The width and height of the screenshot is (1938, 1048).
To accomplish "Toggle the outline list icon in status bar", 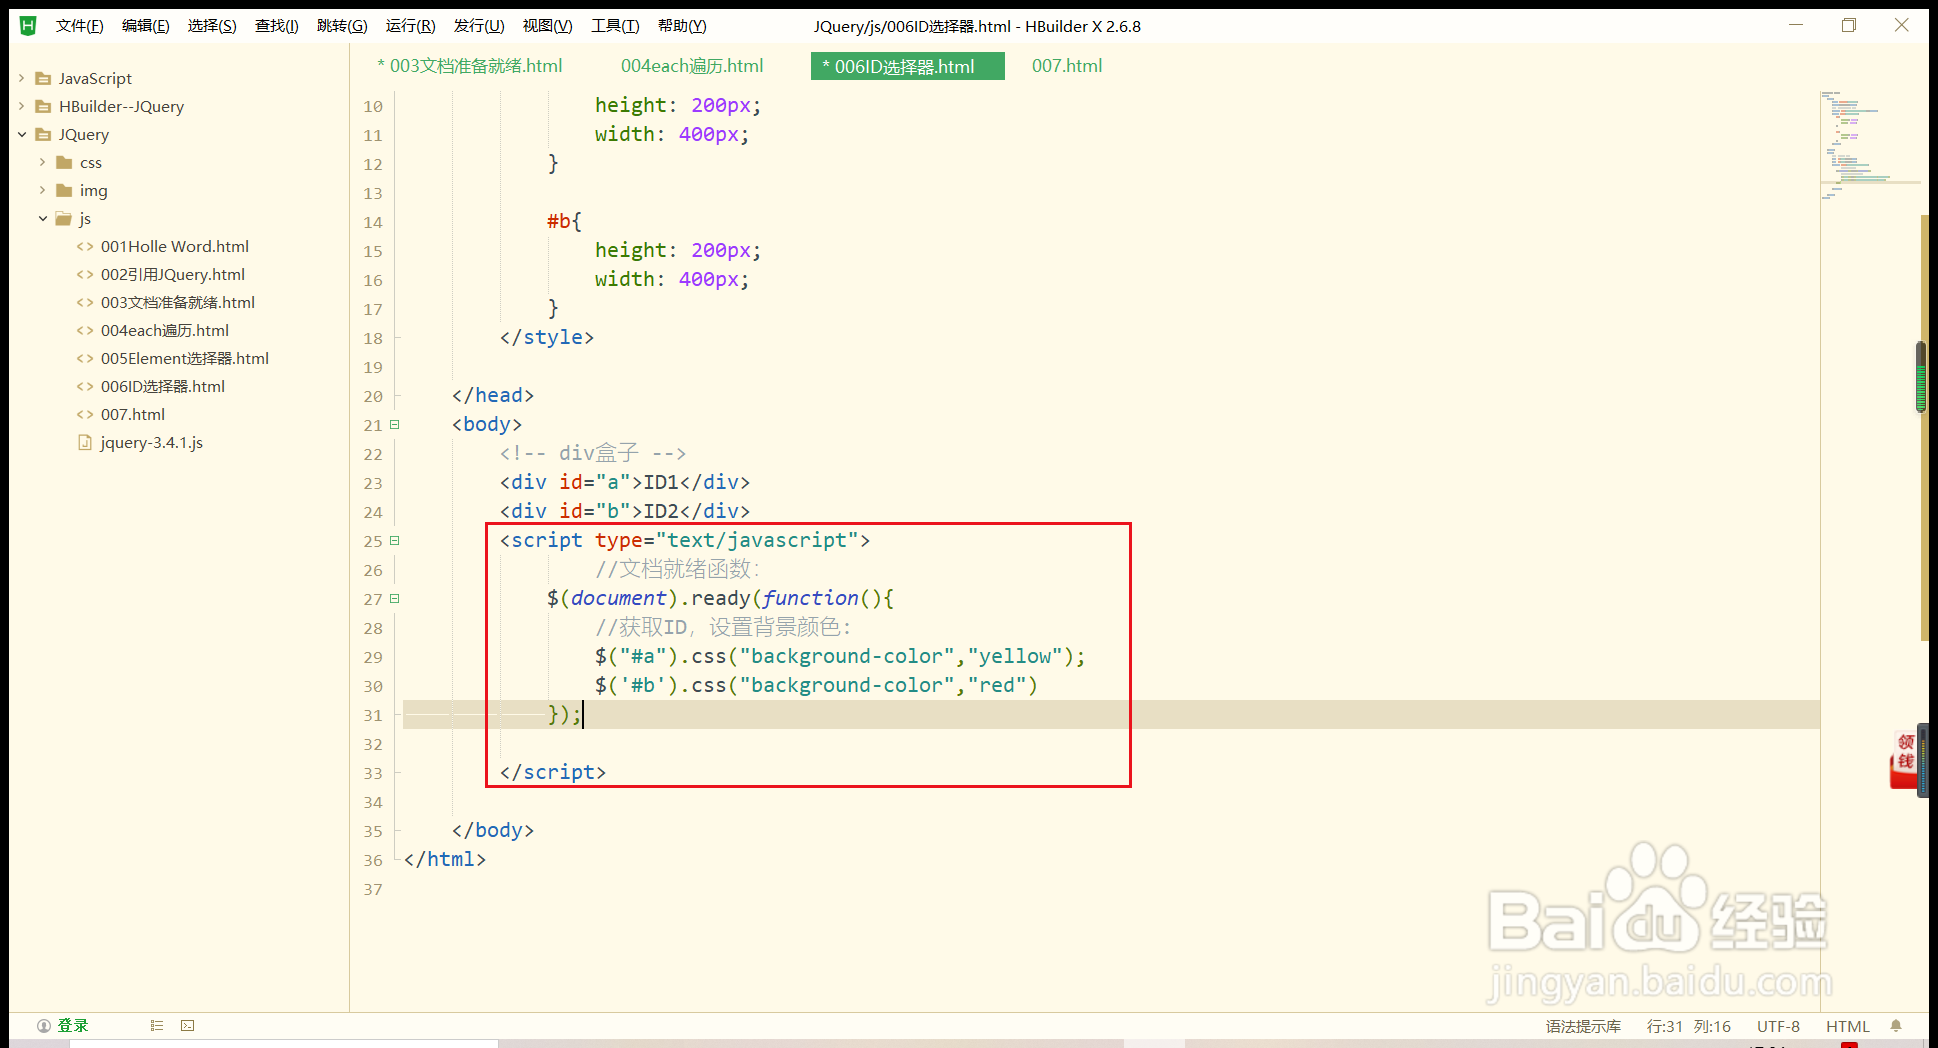I will click(x=157, y=1026).
